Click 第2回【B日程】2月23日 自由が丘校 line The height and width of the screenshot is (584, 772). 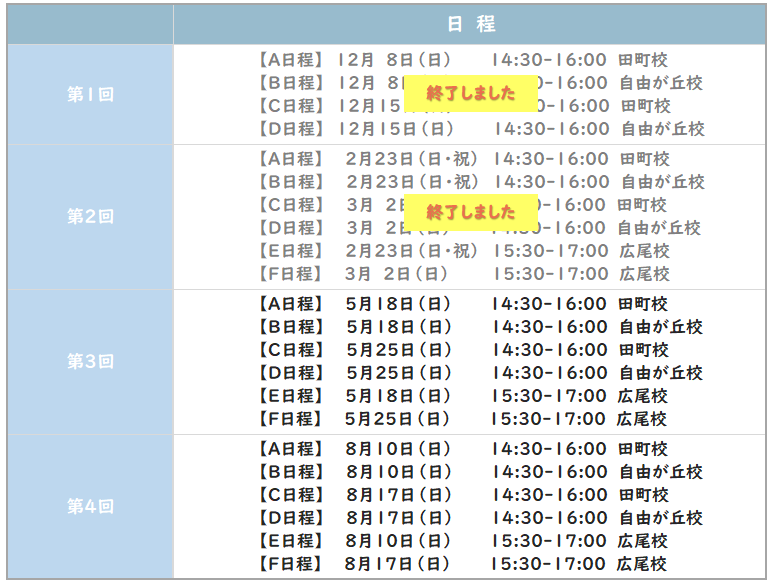(x=482, y=182)
